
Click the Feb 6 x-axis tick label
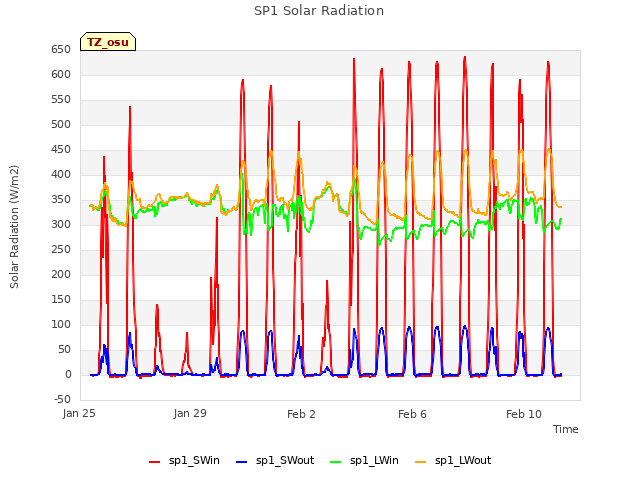point(412,414)
